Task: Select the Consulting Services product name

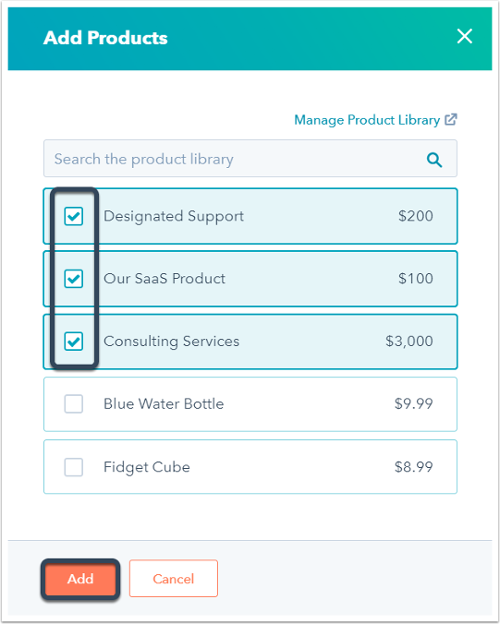Action: click(172, 341)
